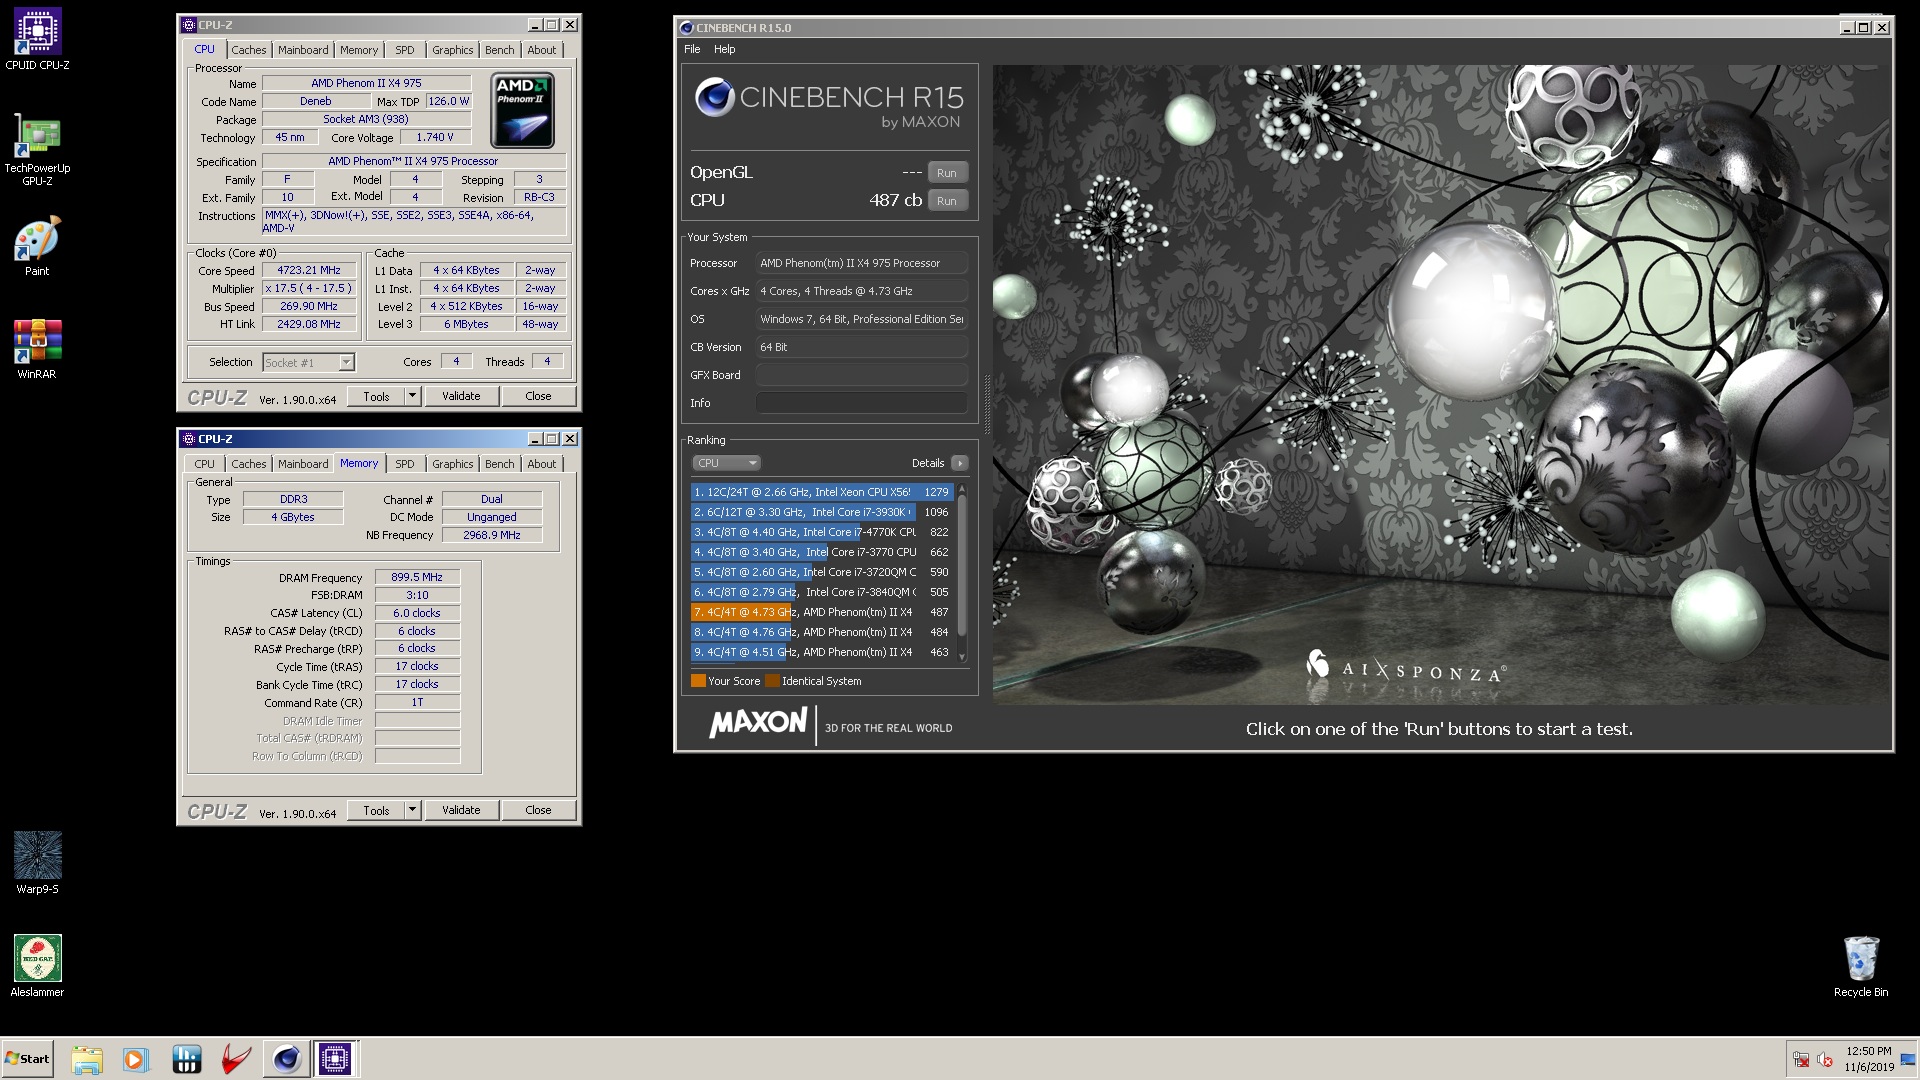Click the system clock in the tray

[1869, 1059]
